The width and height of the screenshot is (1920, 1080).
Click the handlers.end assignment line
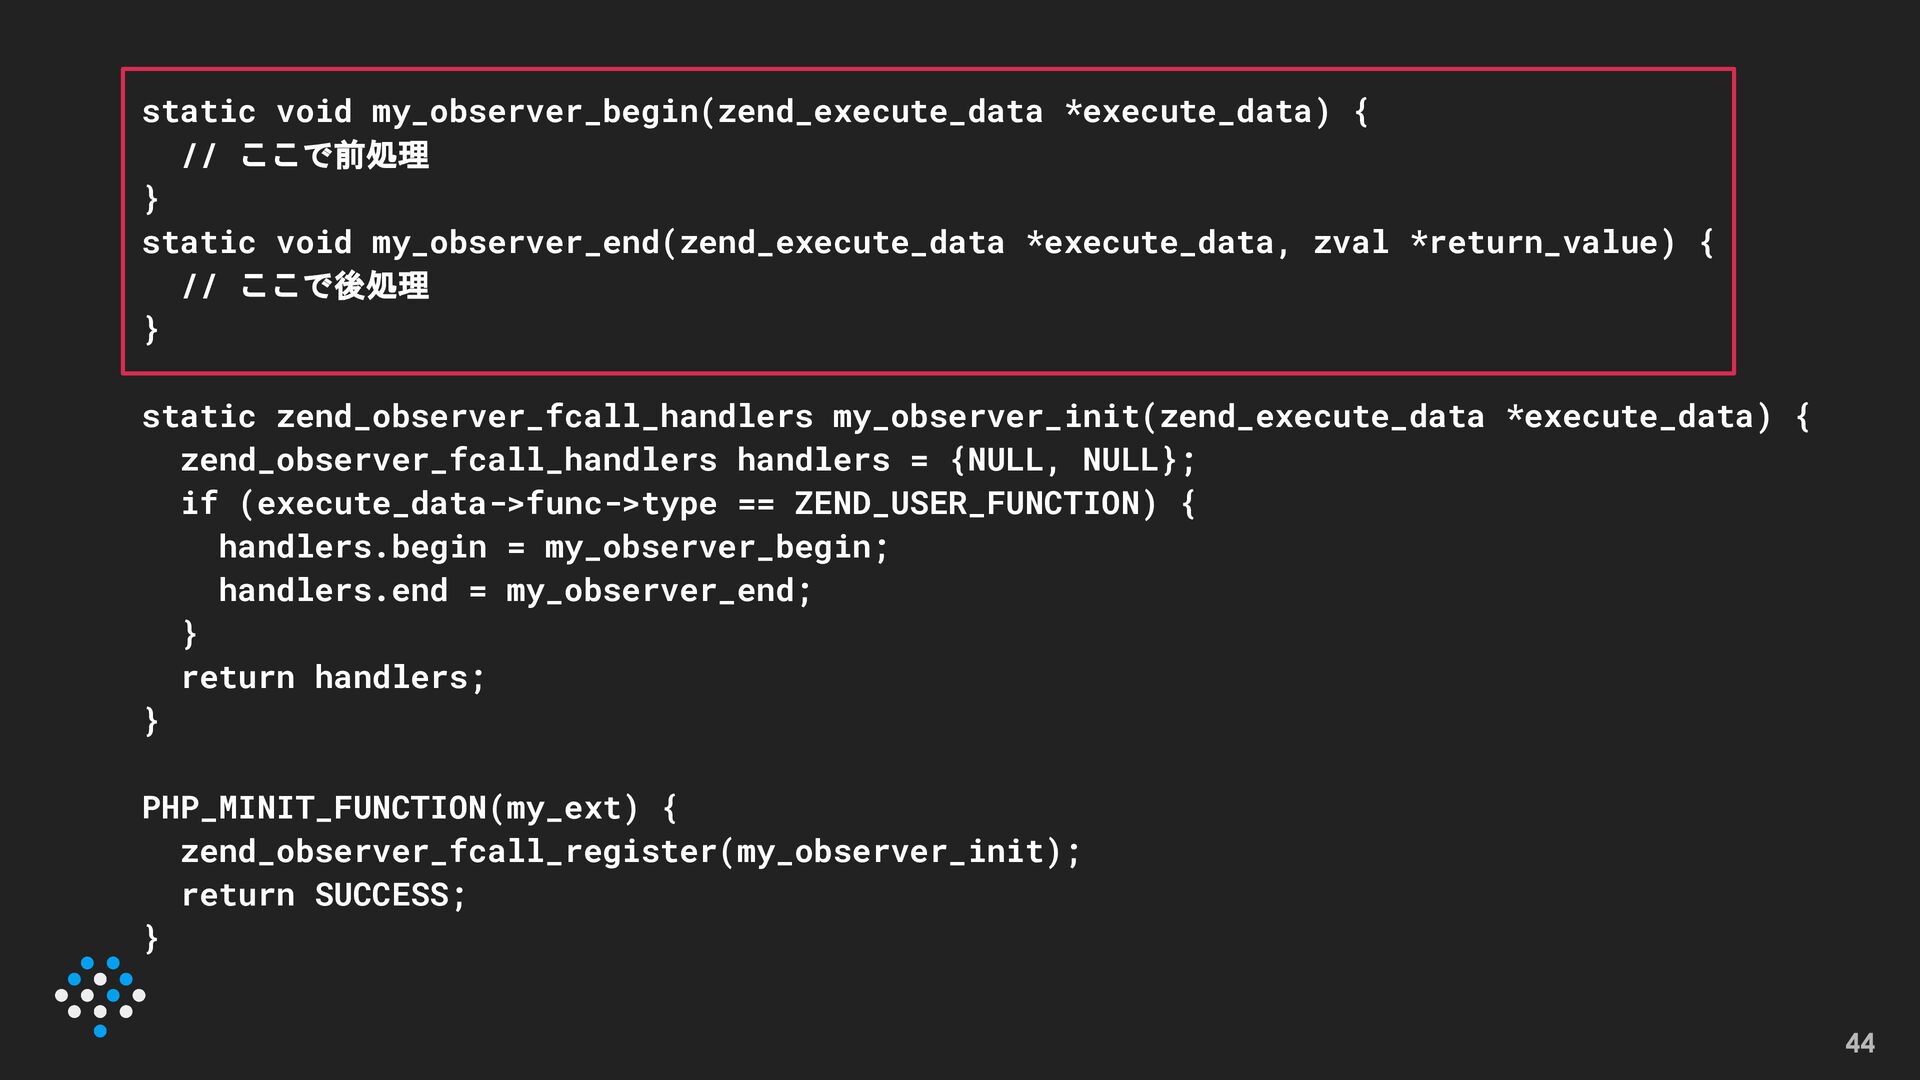pyautogui.click(x=515, y=590)
